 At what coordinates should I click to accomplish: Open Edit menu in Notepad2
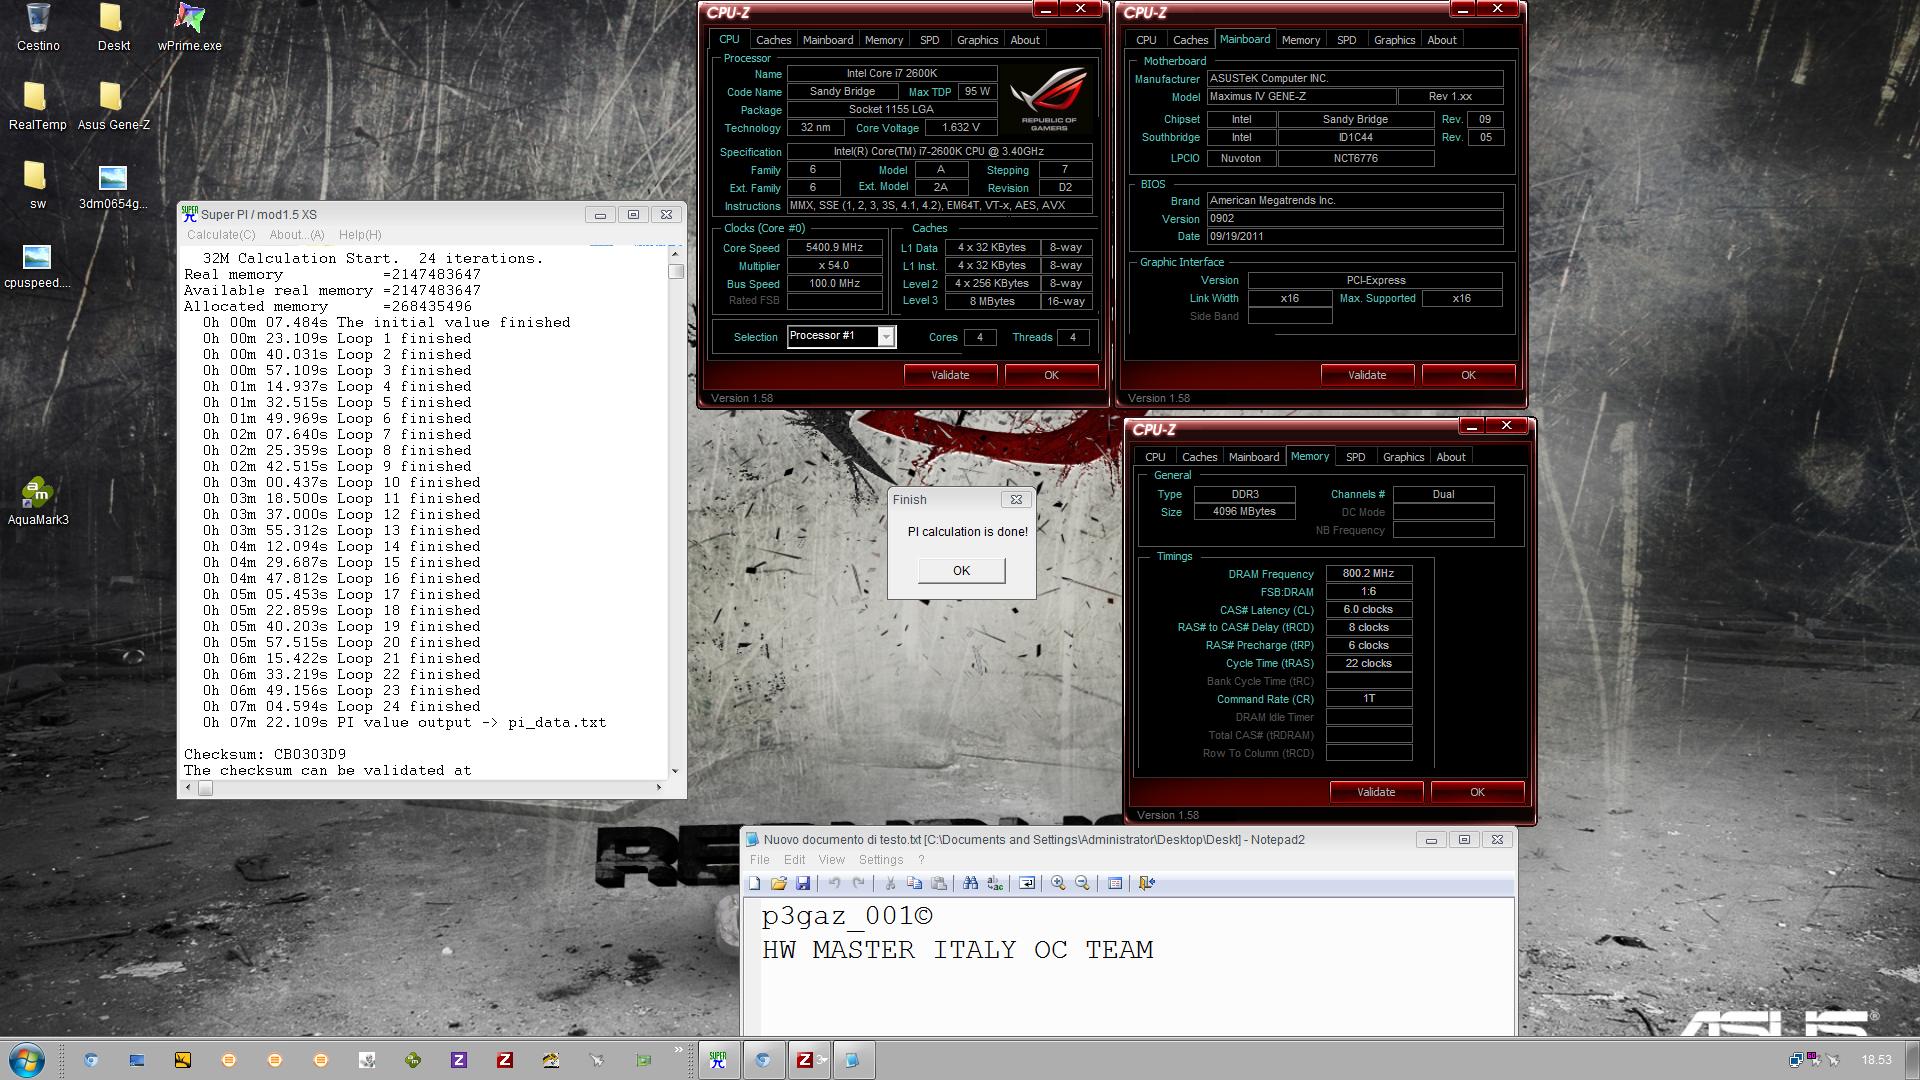[794, 860]
